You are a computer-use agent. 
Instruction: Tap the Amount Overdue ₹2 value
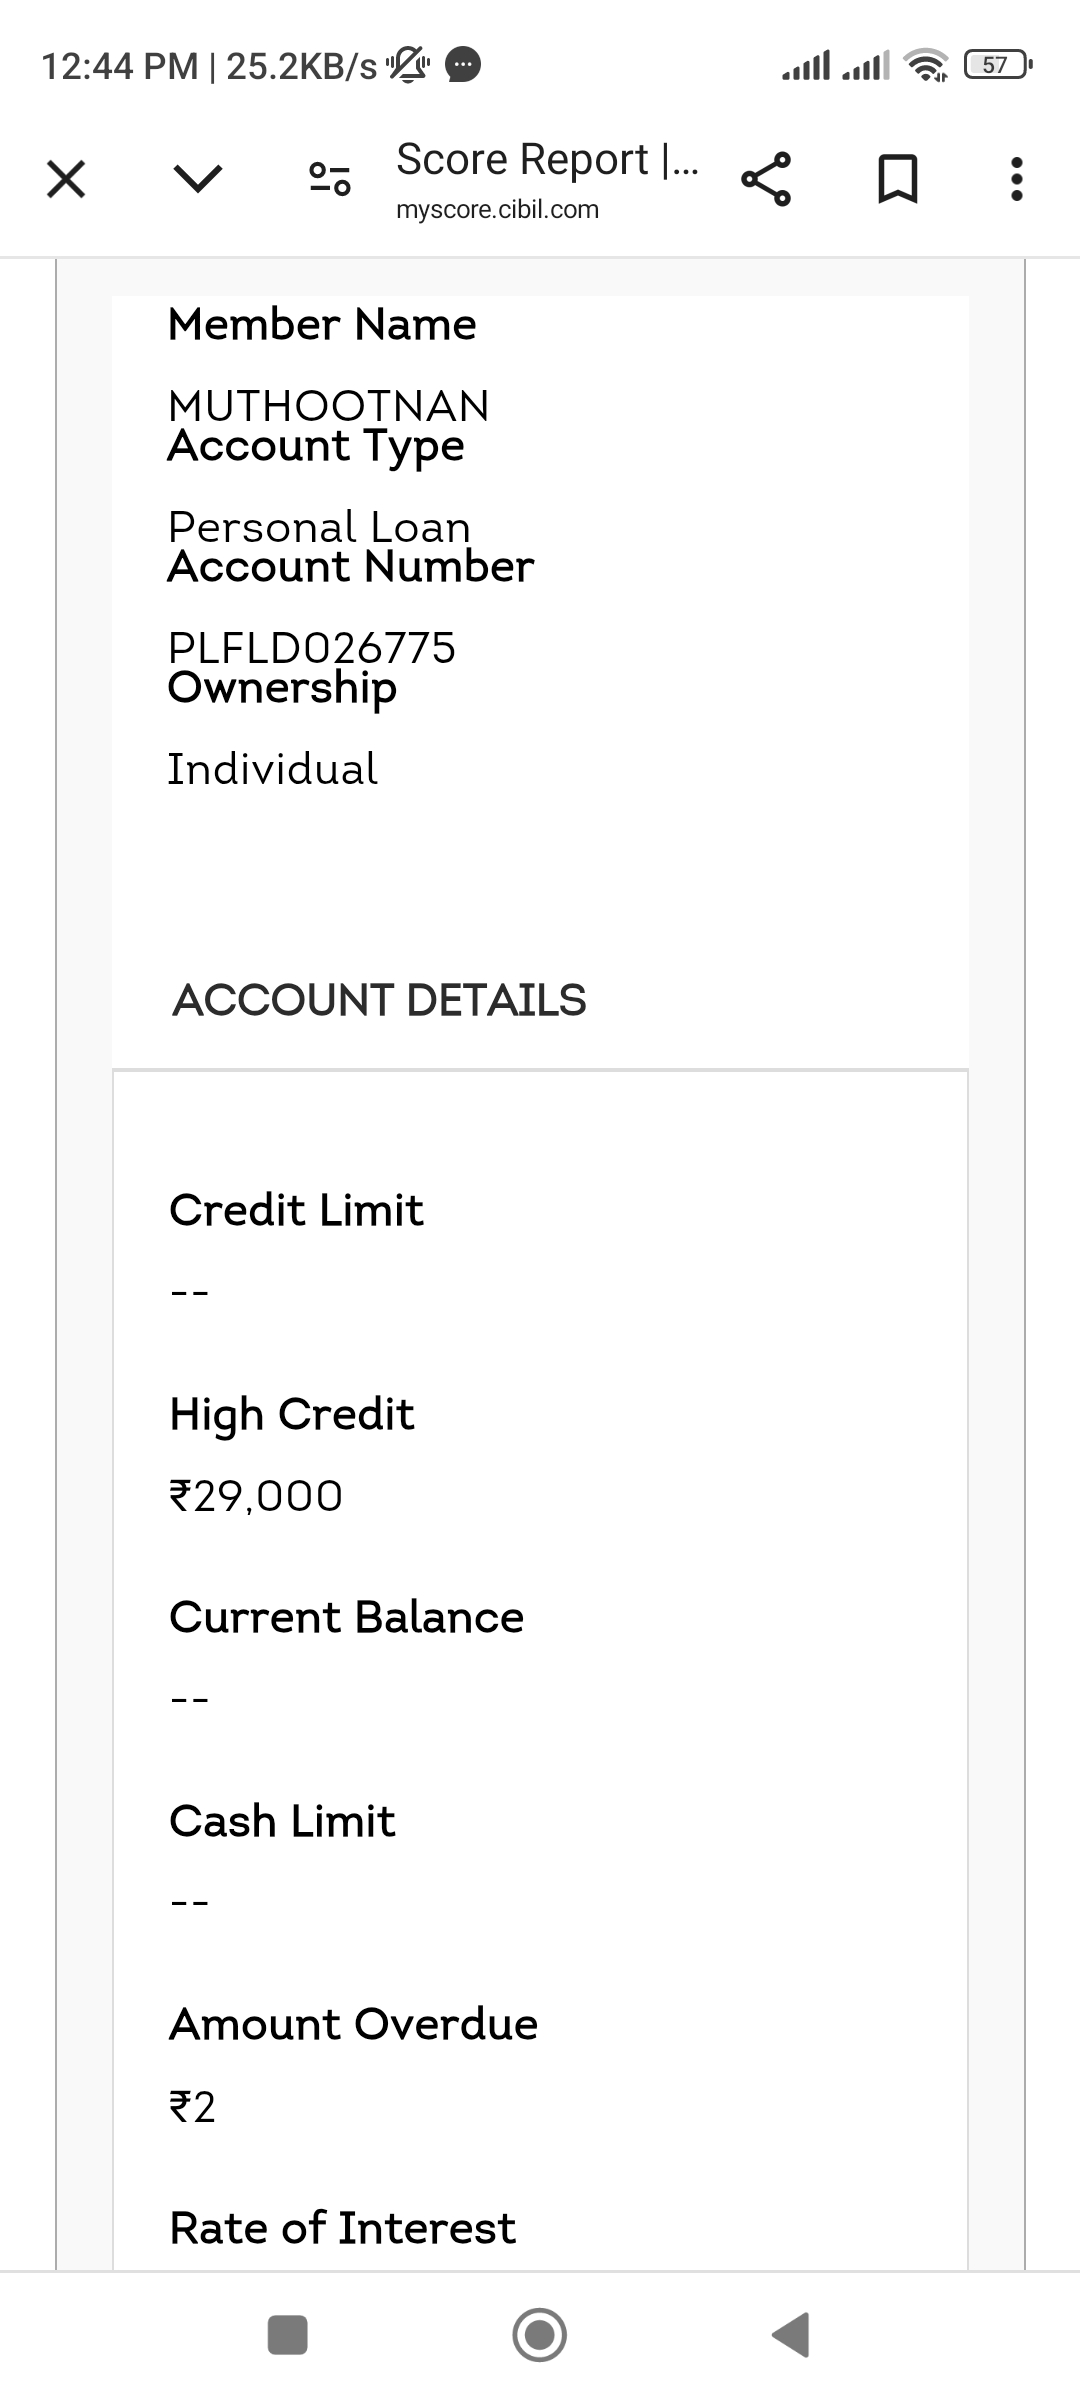click(192, 2107)
